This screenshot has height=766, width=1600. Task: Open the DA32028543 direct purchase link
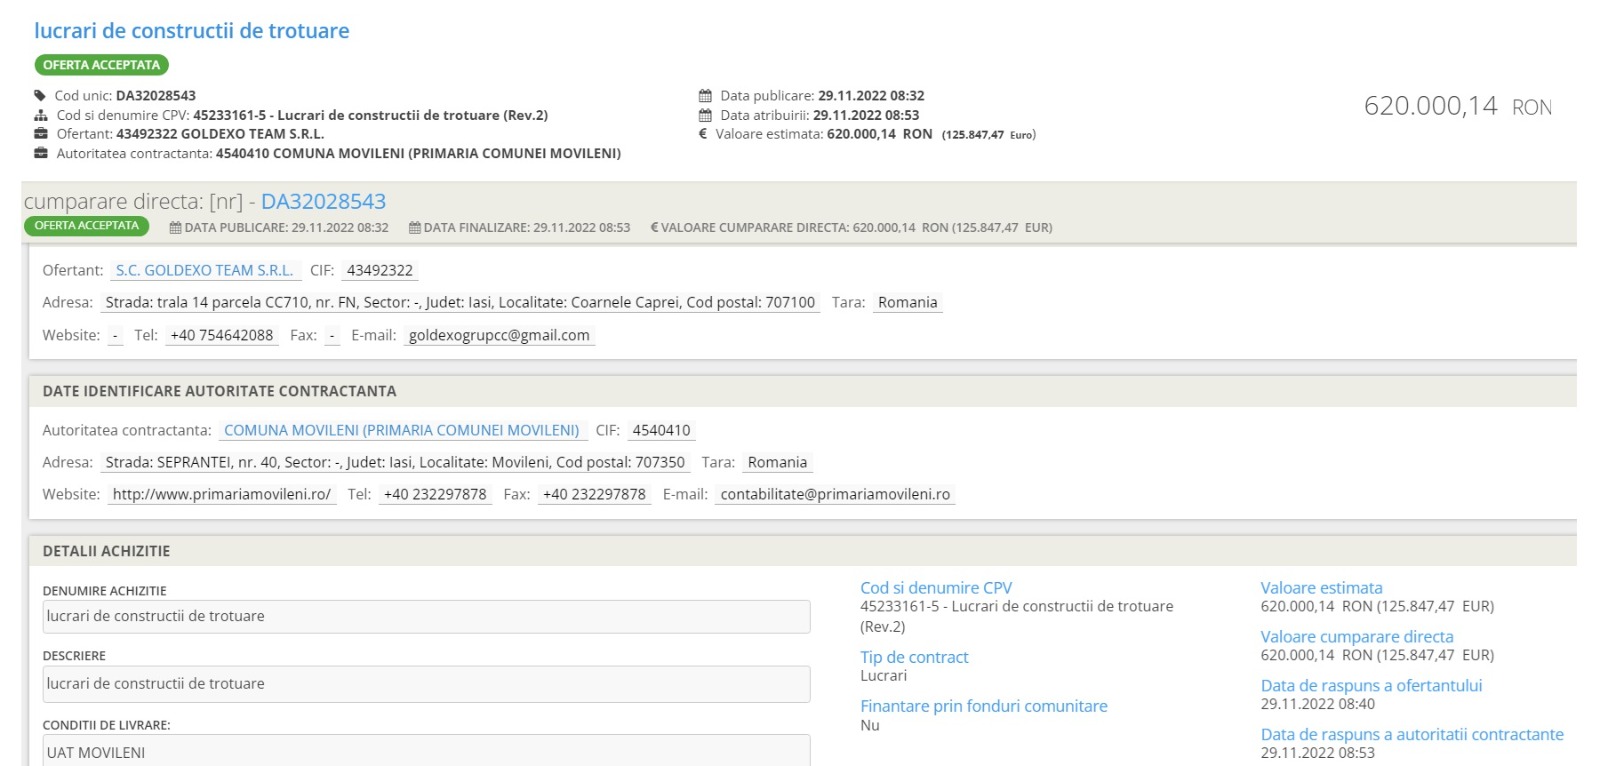323,201
